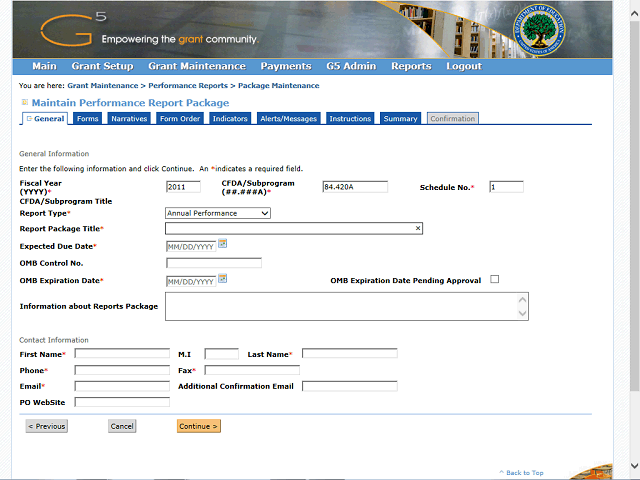640x480 pixels.
Task: Click the First Name field
Action: click(x=122, y=353)
